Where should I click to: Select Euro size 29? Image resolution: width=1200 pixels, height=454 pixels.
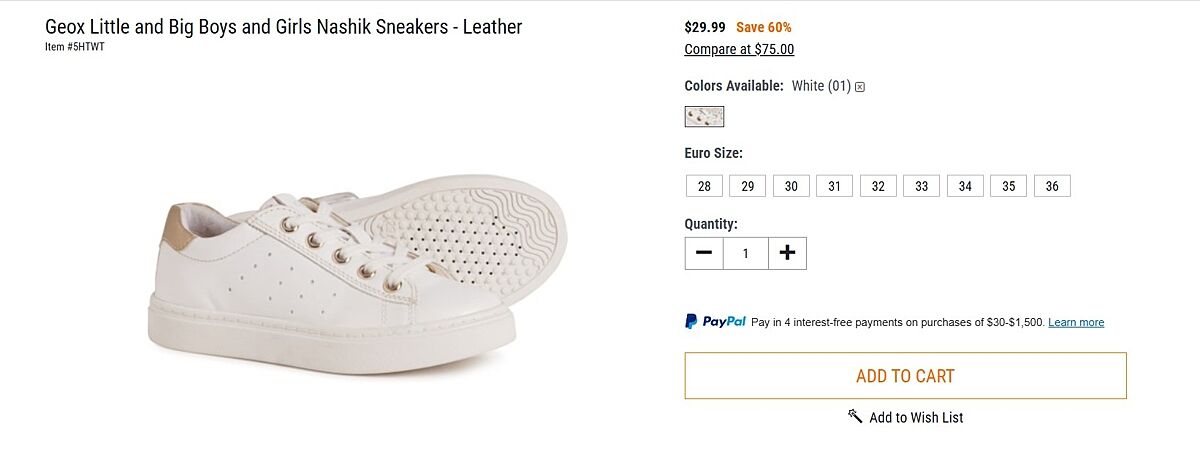[x=747, y=186]
